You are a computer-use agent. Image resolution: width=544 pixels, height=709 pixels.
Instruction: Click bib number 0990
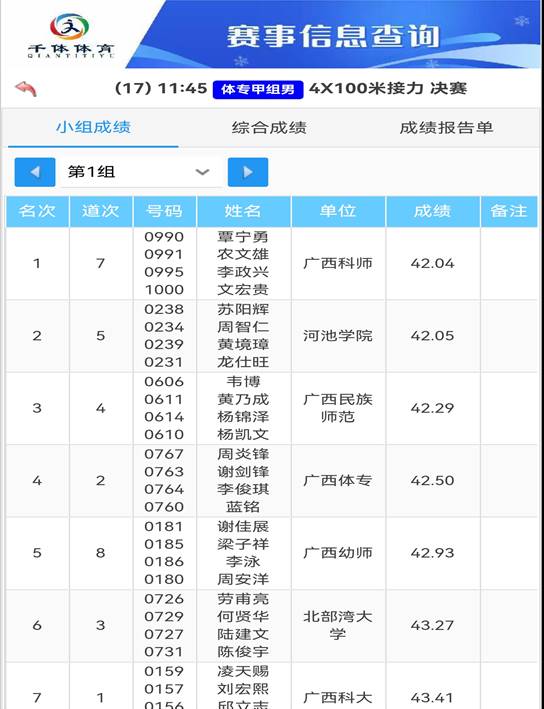click(164, 236)
